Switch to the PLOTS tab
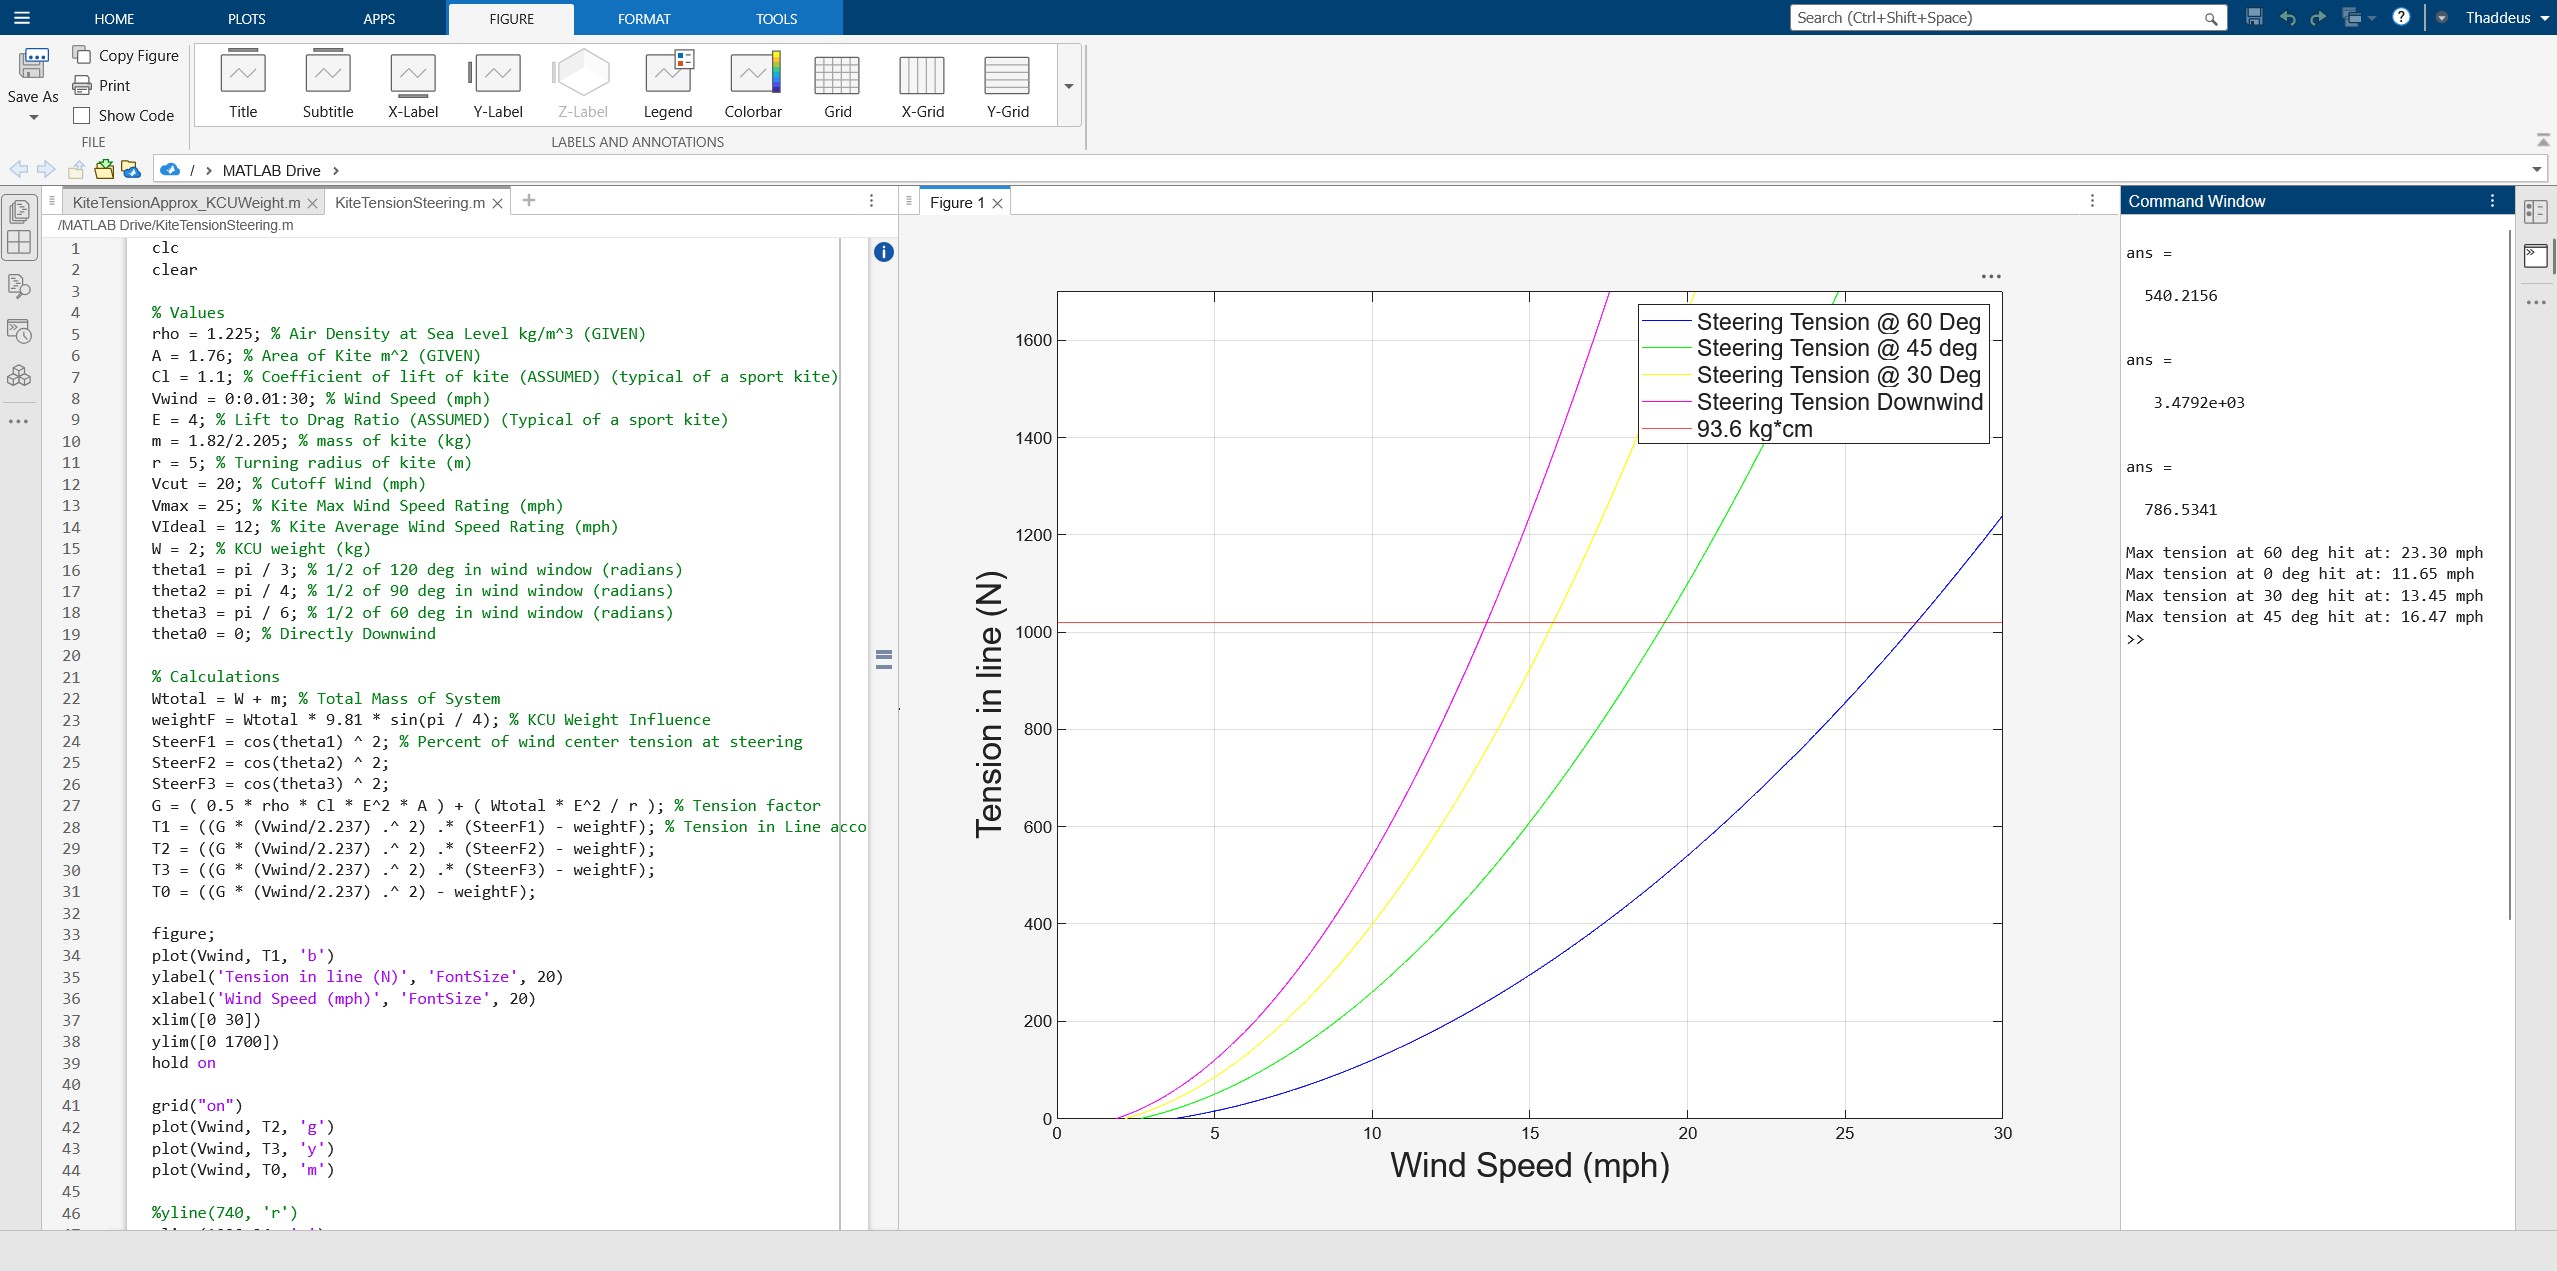 coord(246,18)
